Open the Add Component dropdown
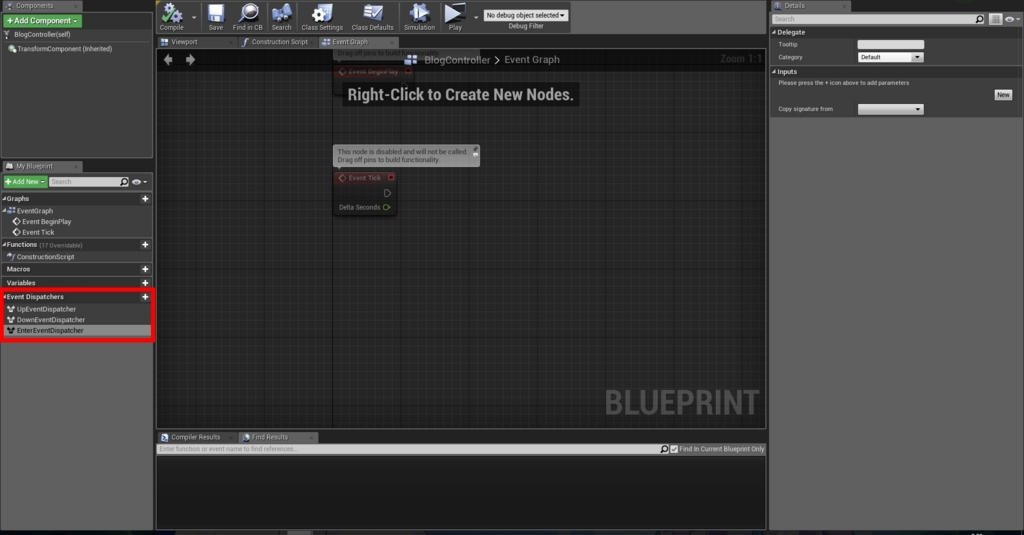The width and height of the screenshot is (1024, 535). tap(42, 21)
